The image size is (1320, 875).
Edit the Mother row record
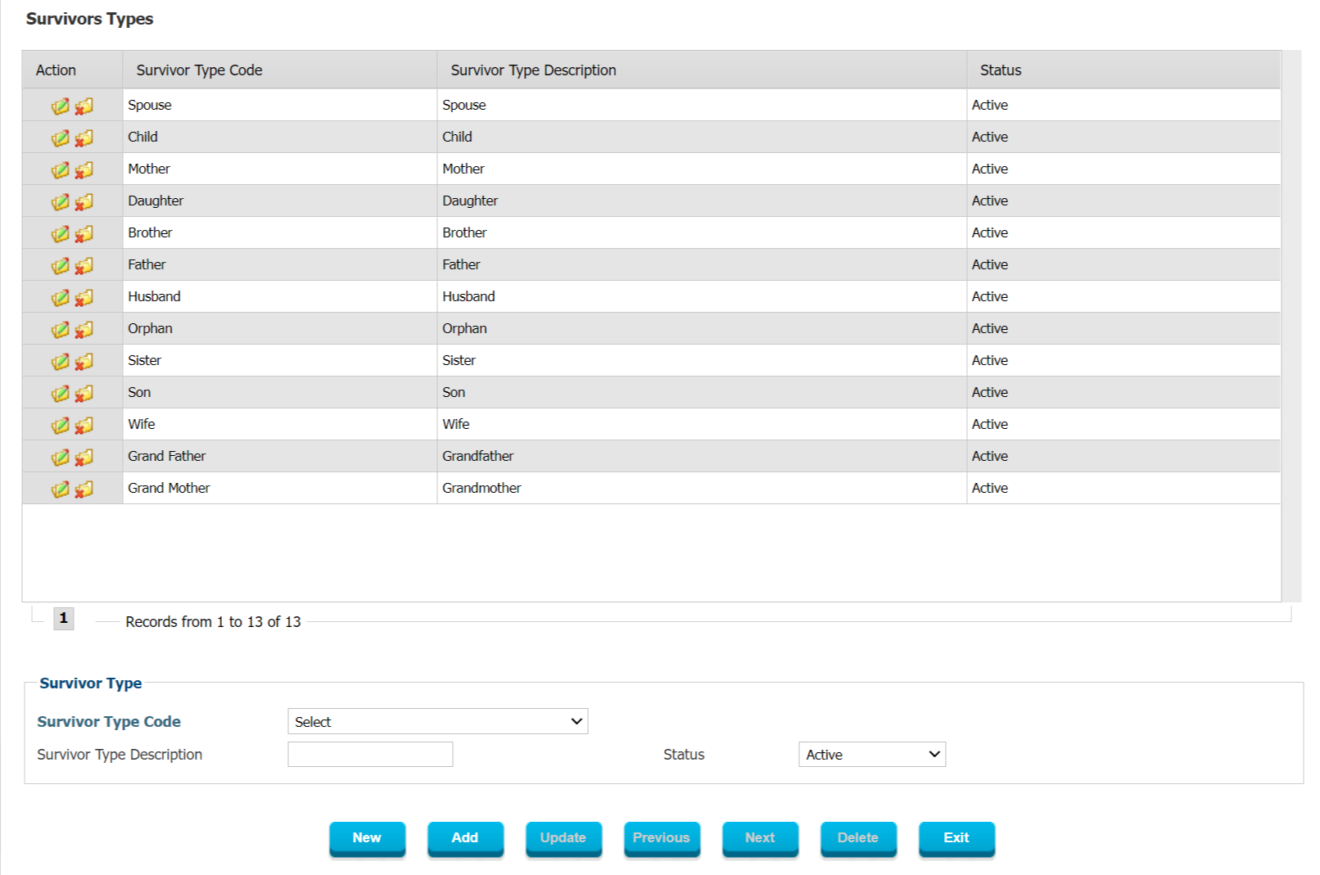click(60, 170)
